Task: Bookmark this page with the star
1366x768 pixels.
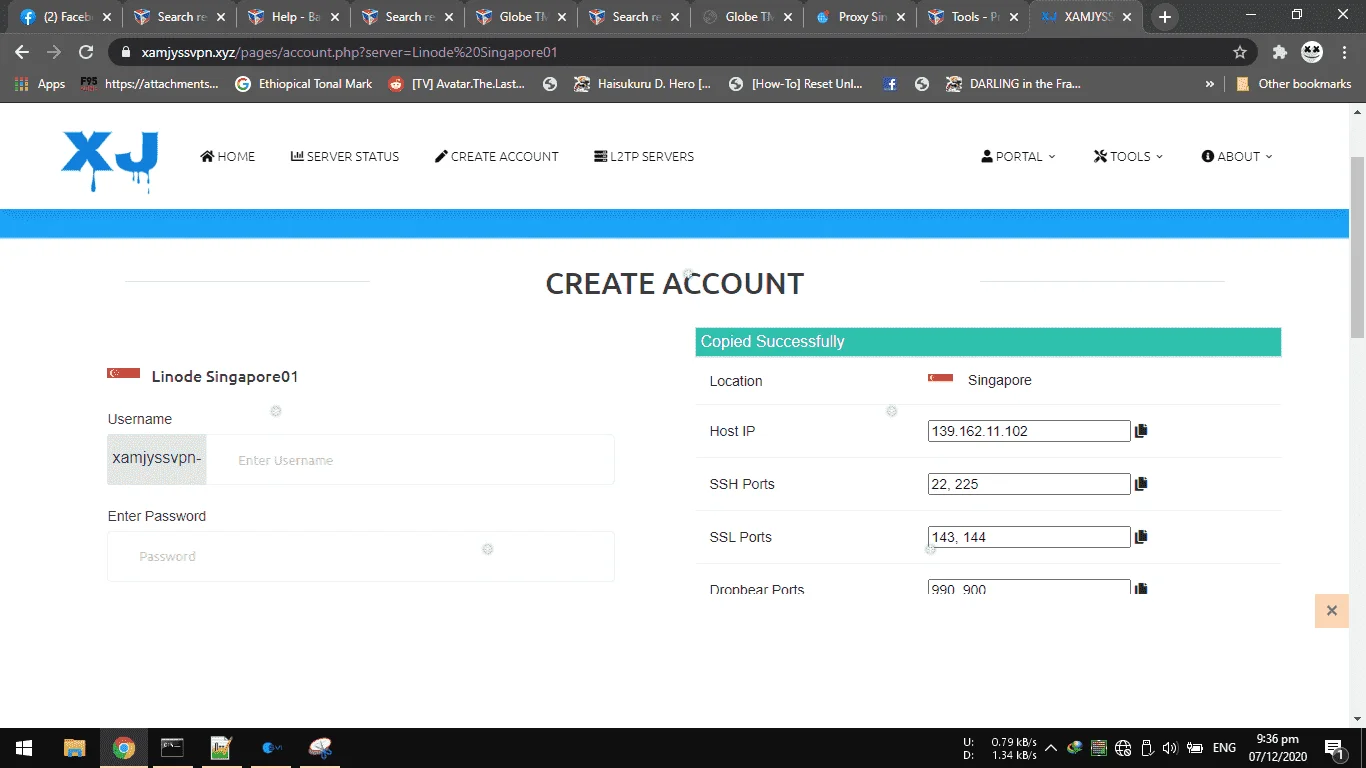Action: click(1240, 52)
